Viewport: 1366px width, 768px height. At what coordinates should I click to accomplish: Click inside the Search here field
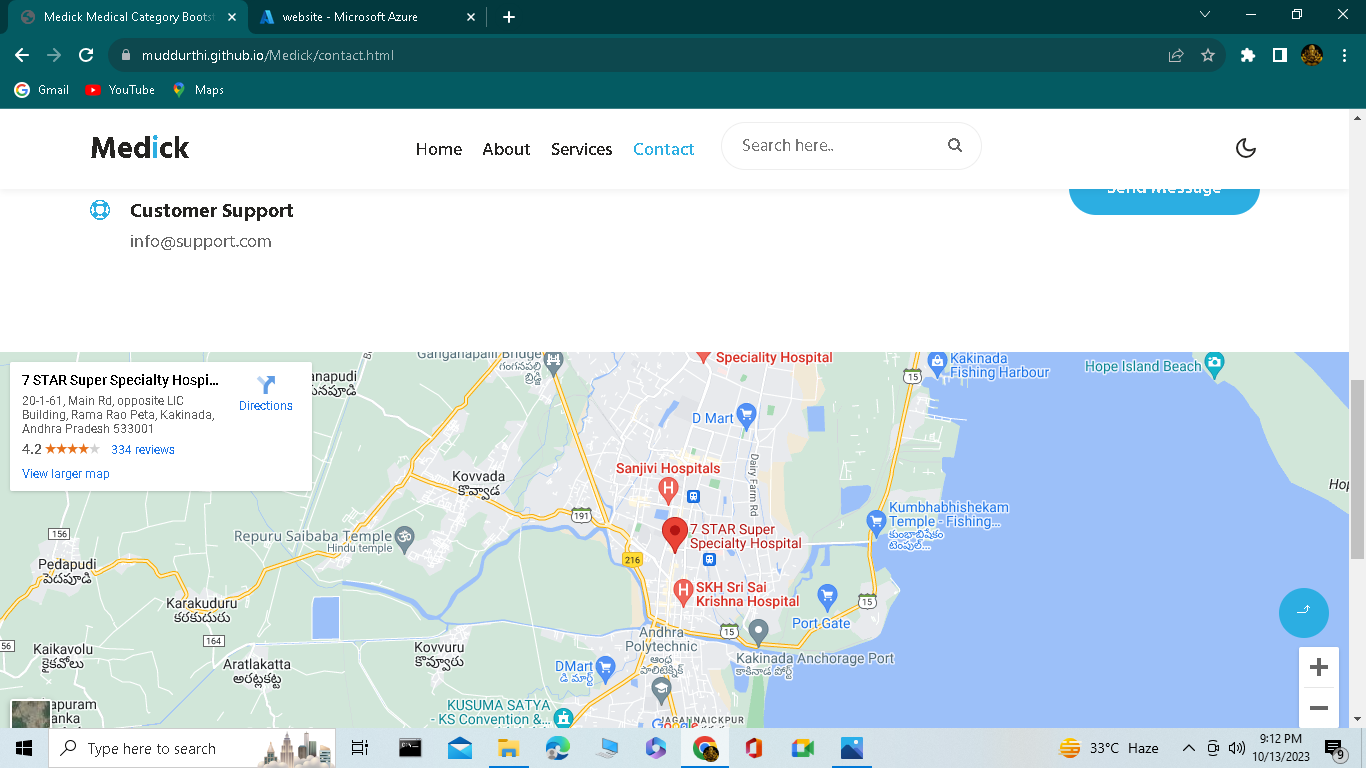(830, 145)
